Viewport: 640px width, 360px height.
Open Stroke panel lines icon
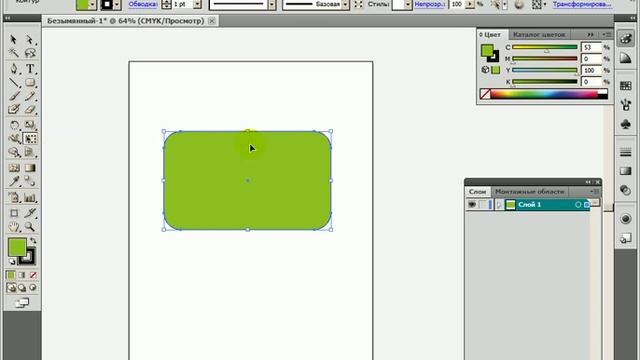[625, 152]
